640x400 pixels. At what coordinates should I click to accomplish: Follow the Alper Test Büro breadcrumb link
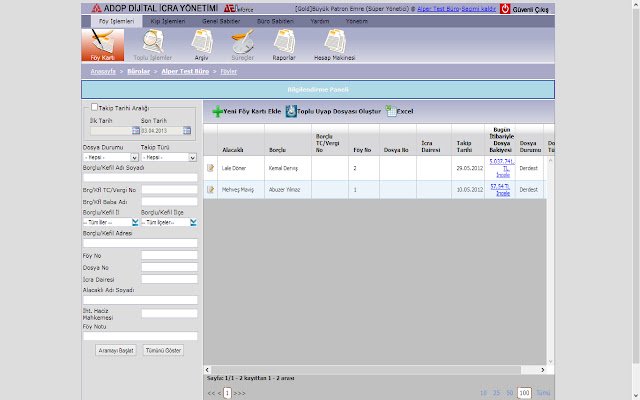pos(185,71)
